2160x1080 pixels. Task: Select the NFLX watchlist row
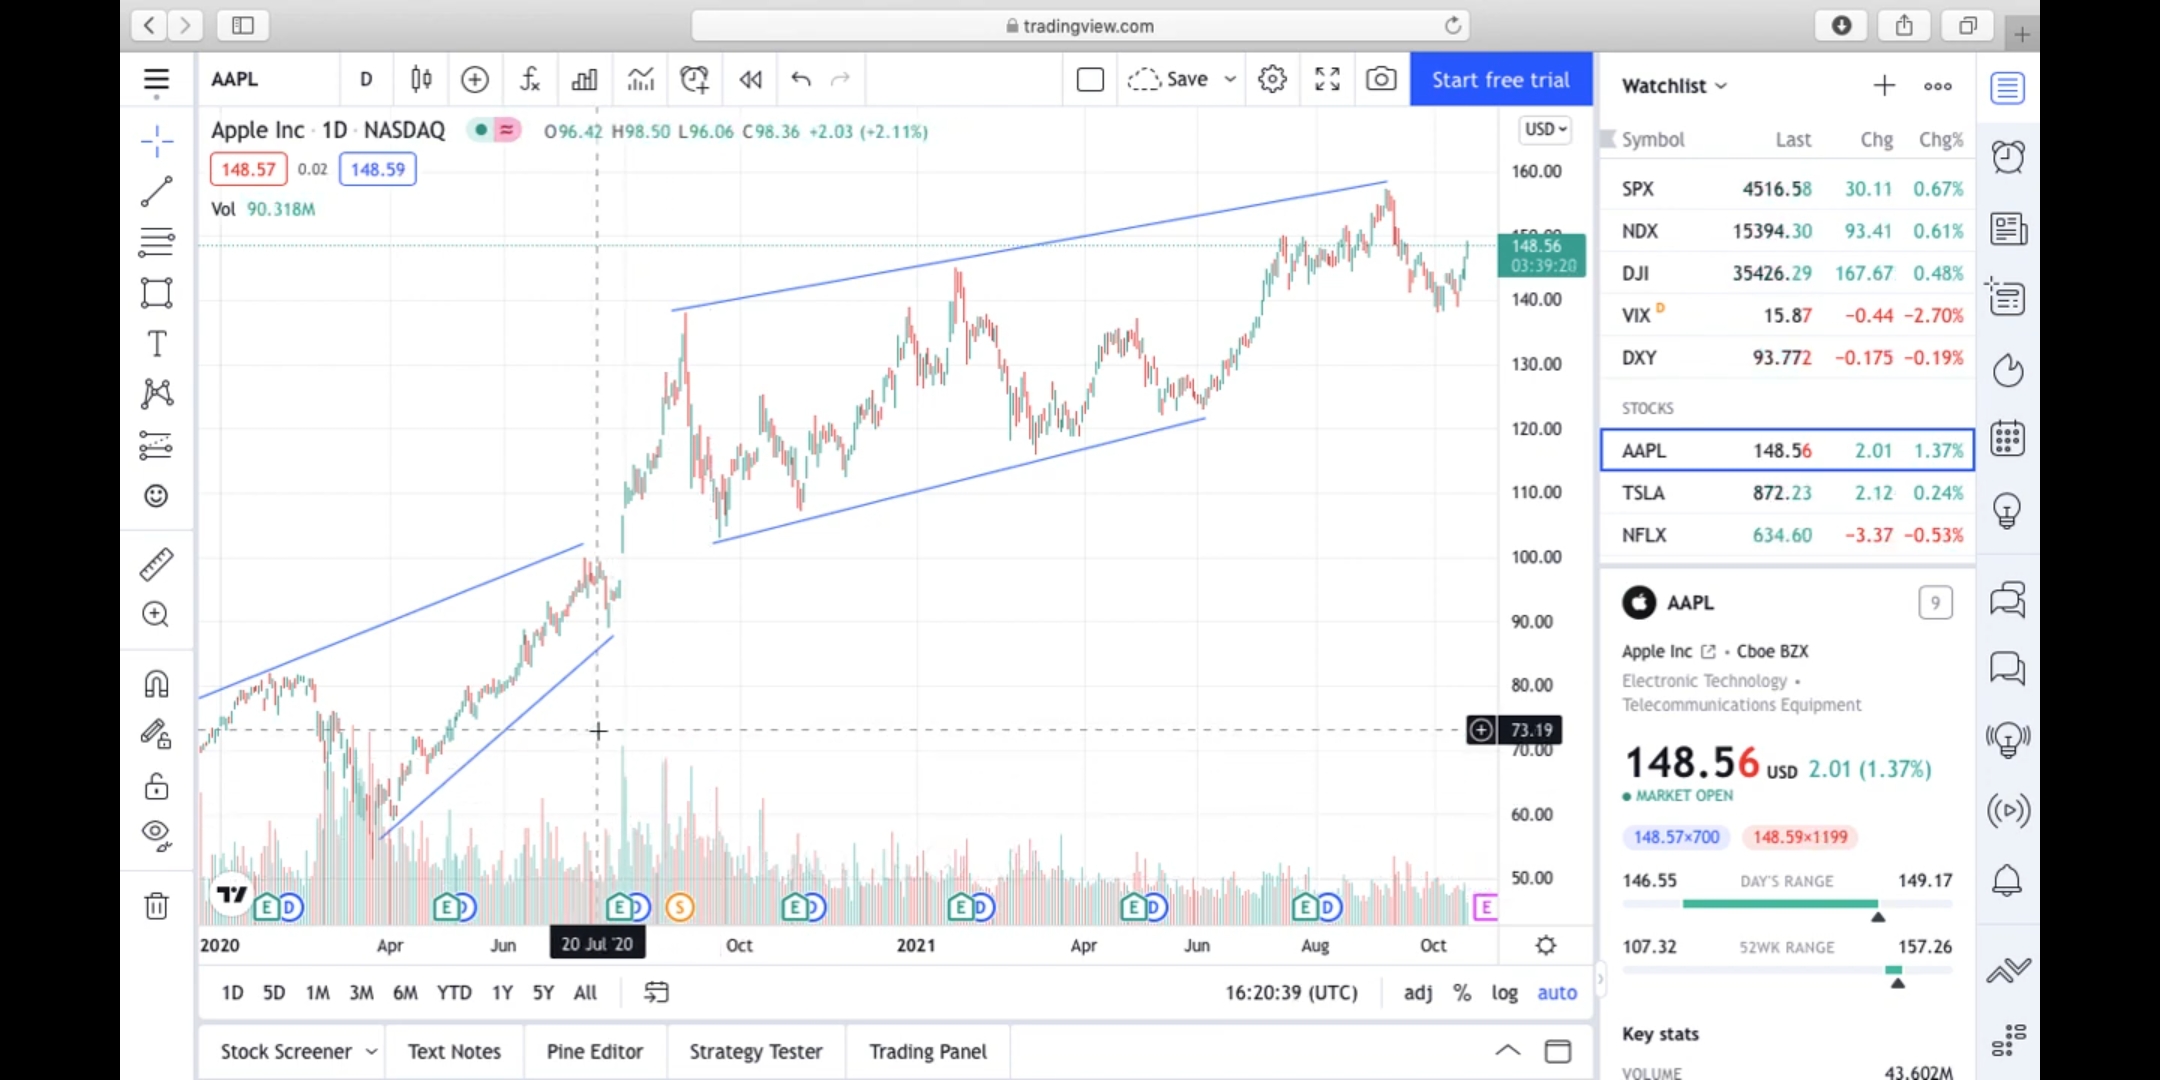click(x=1787, y=535)
